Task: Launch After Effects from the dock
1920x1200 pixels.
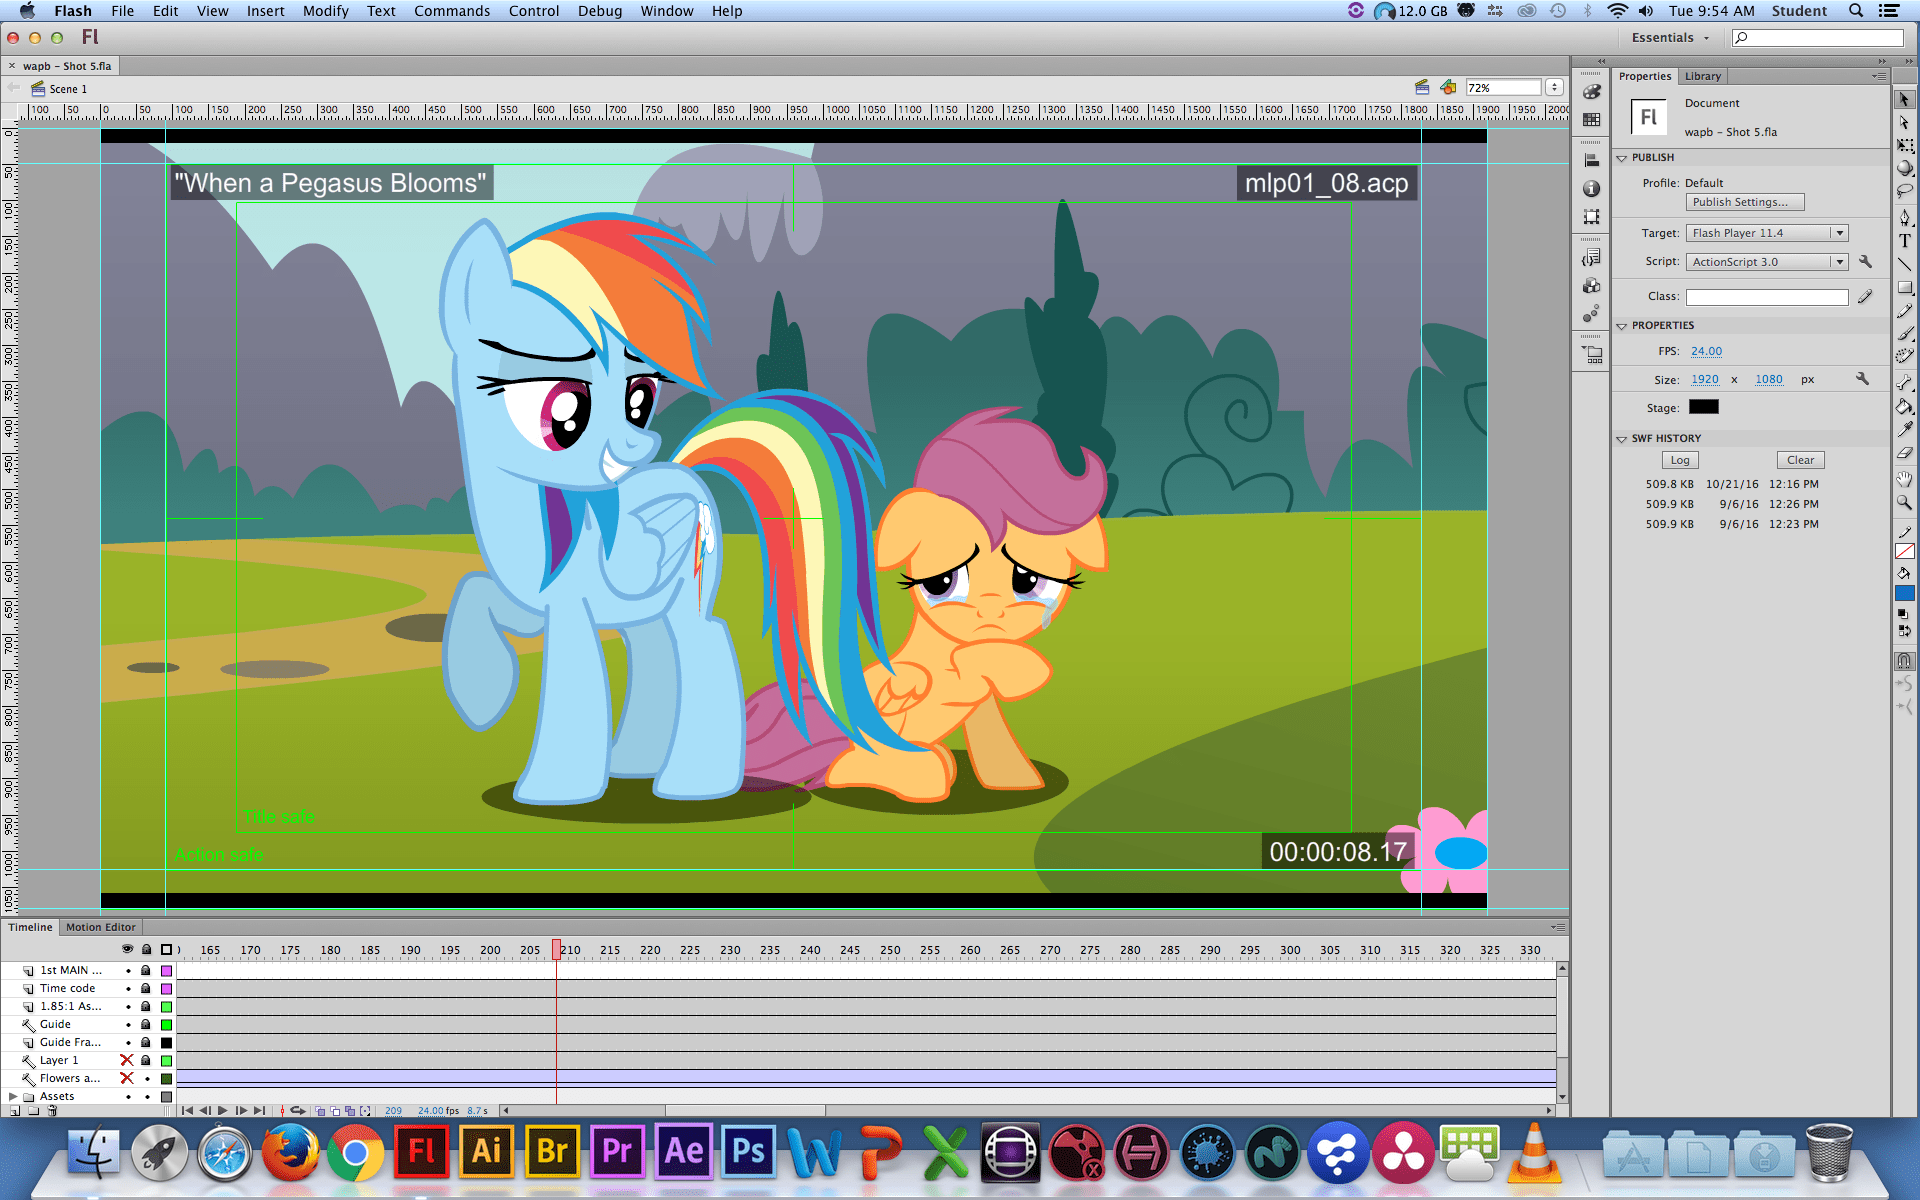Action: coord(684,1152)
